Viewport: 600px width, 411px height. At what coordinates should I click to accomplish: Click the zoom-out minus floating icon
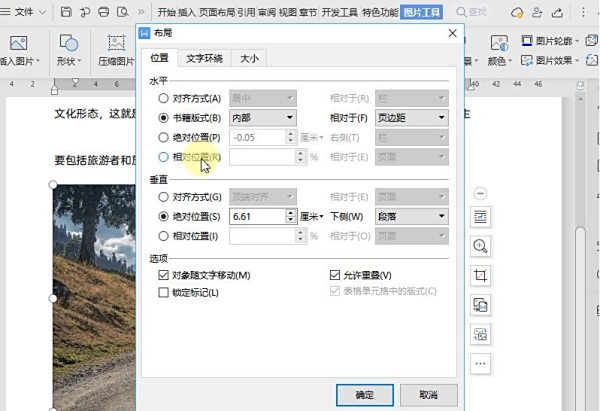[480, 193]
